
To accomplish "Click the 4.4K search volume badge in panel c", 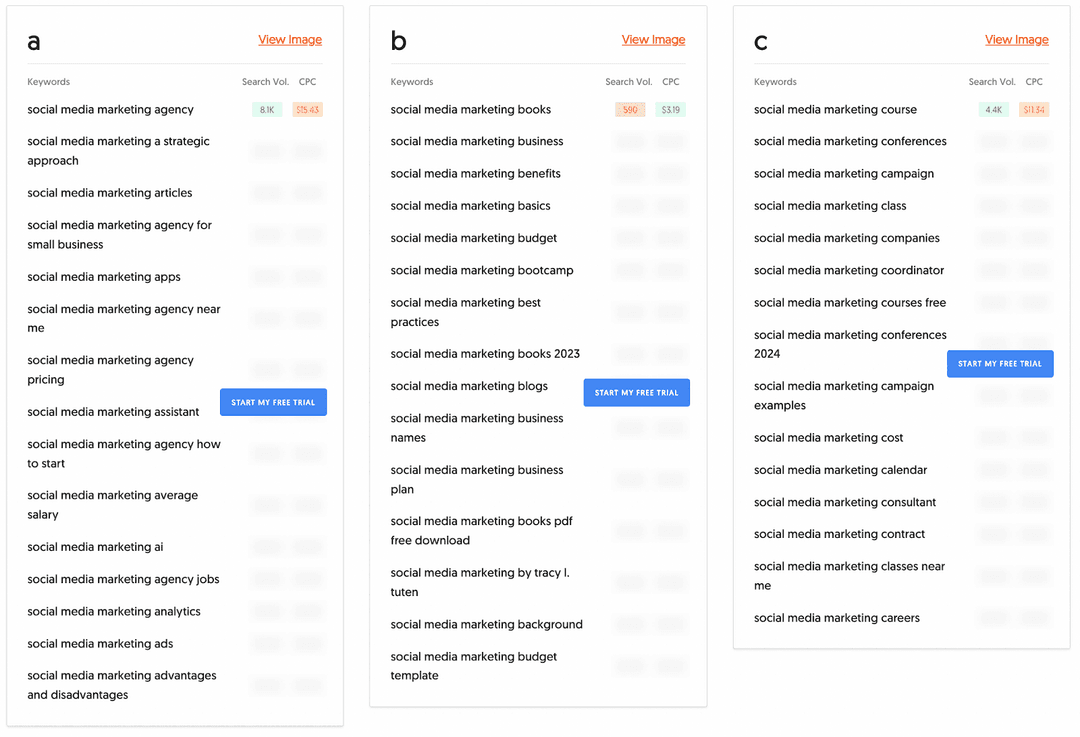I will pos(993,109).
